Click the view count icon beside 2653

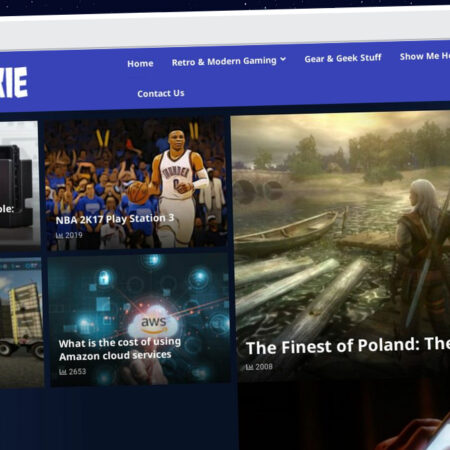[63, 372]
